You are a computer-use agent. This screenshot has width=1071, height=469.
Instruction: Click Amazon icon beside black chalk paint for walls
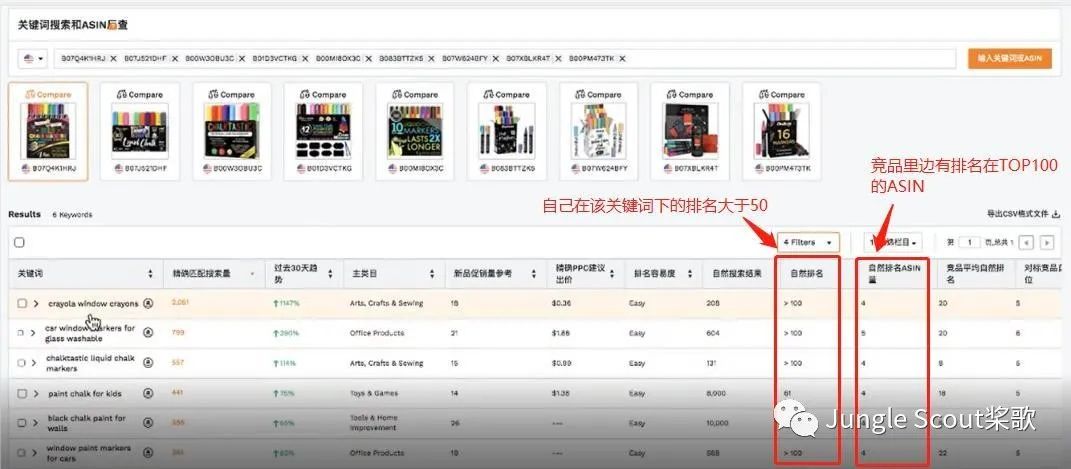(x=148, y=423)
